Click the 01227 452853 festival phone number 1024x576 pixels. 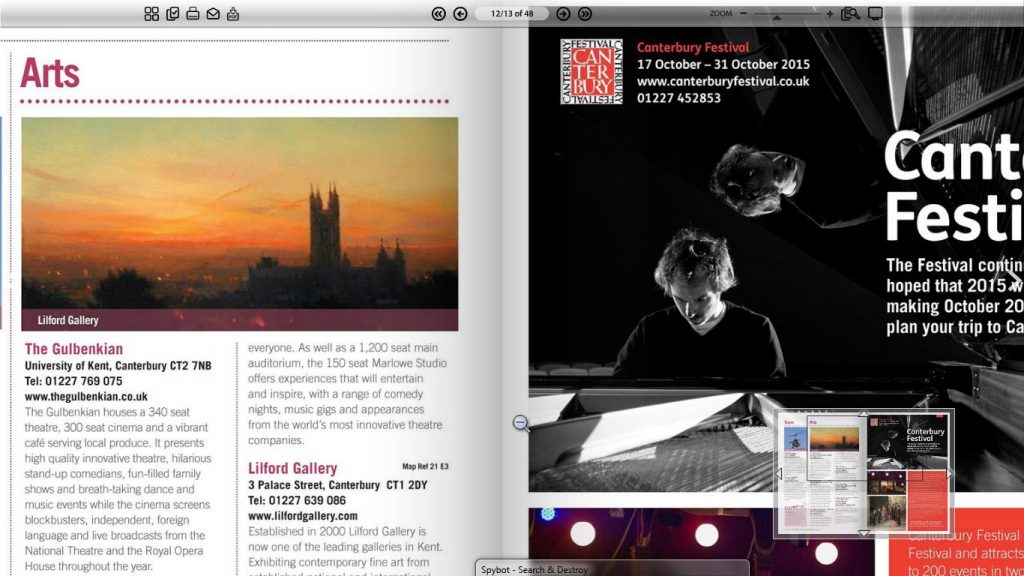click(x=679, y=98)
